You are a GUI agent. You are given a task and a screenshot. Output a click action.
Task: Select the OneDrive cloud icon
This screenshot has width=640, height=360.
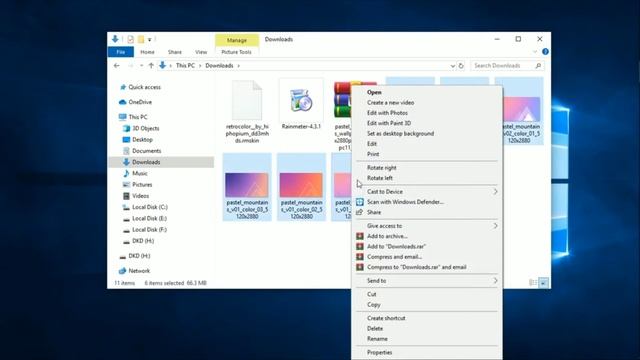click(x=122, y=102)
